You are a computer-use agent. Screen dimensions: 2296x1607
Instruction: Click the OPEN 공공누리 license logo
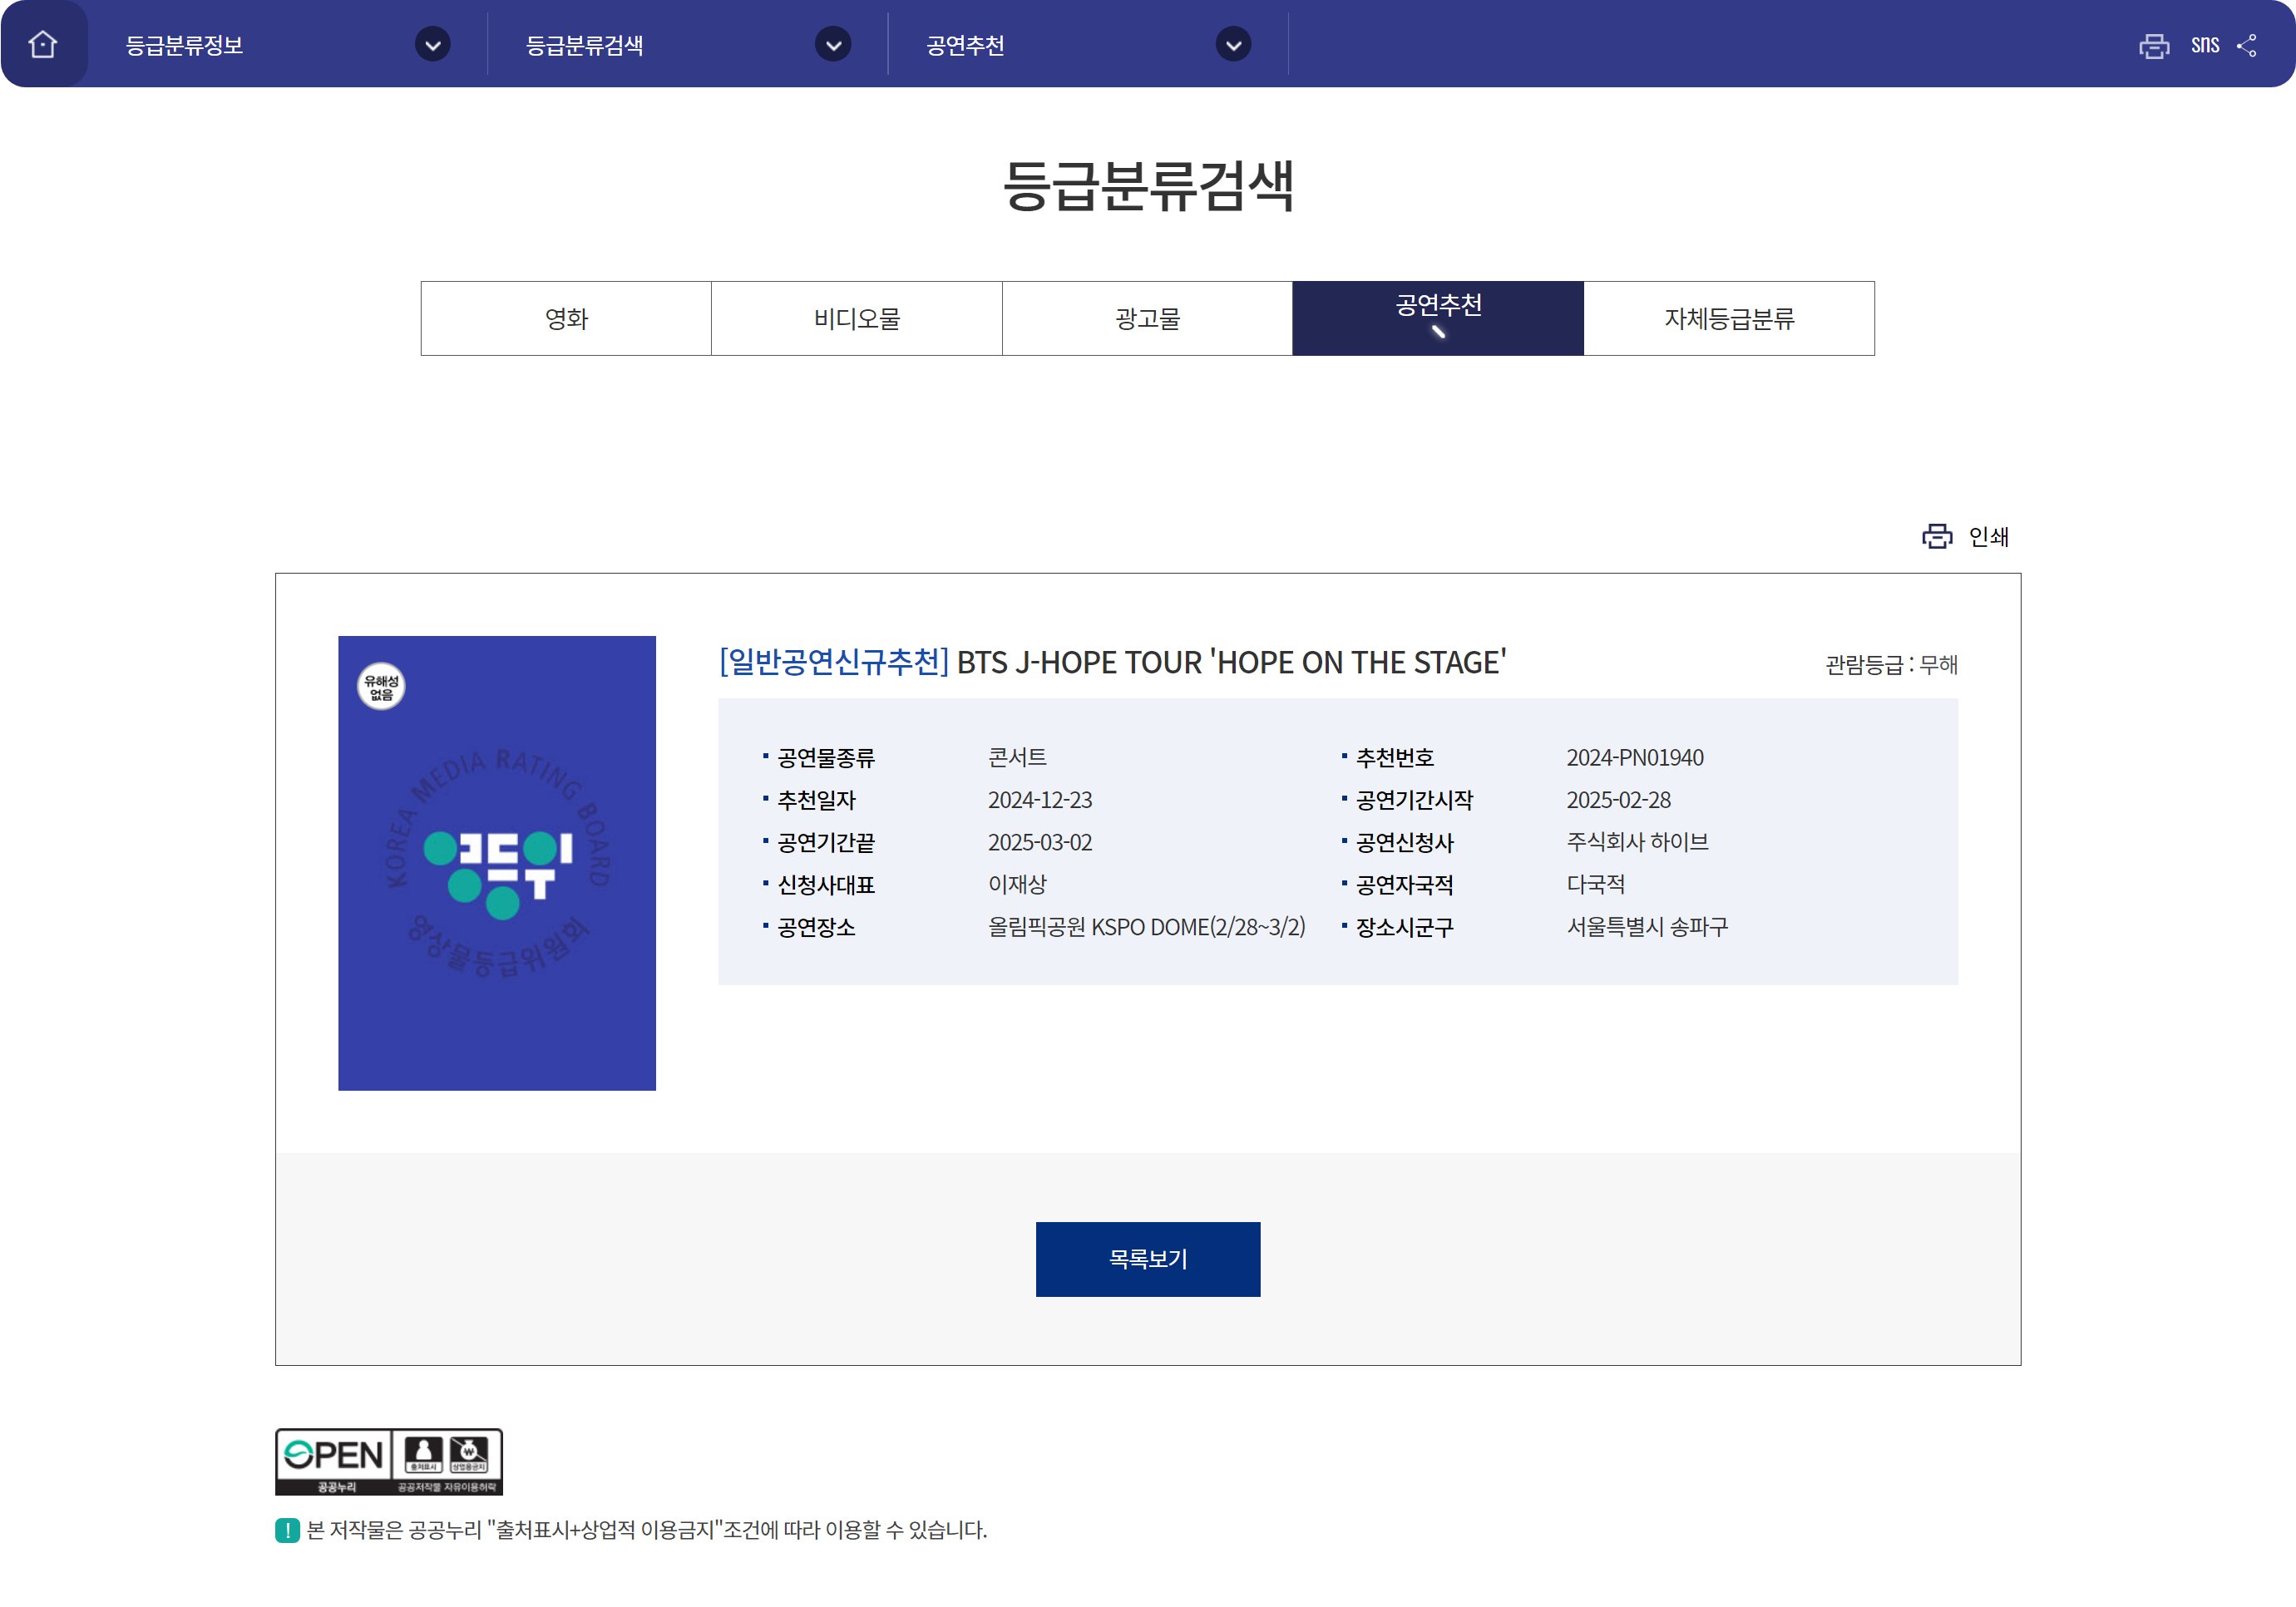pyautogui.click(x=389, y=1461)
